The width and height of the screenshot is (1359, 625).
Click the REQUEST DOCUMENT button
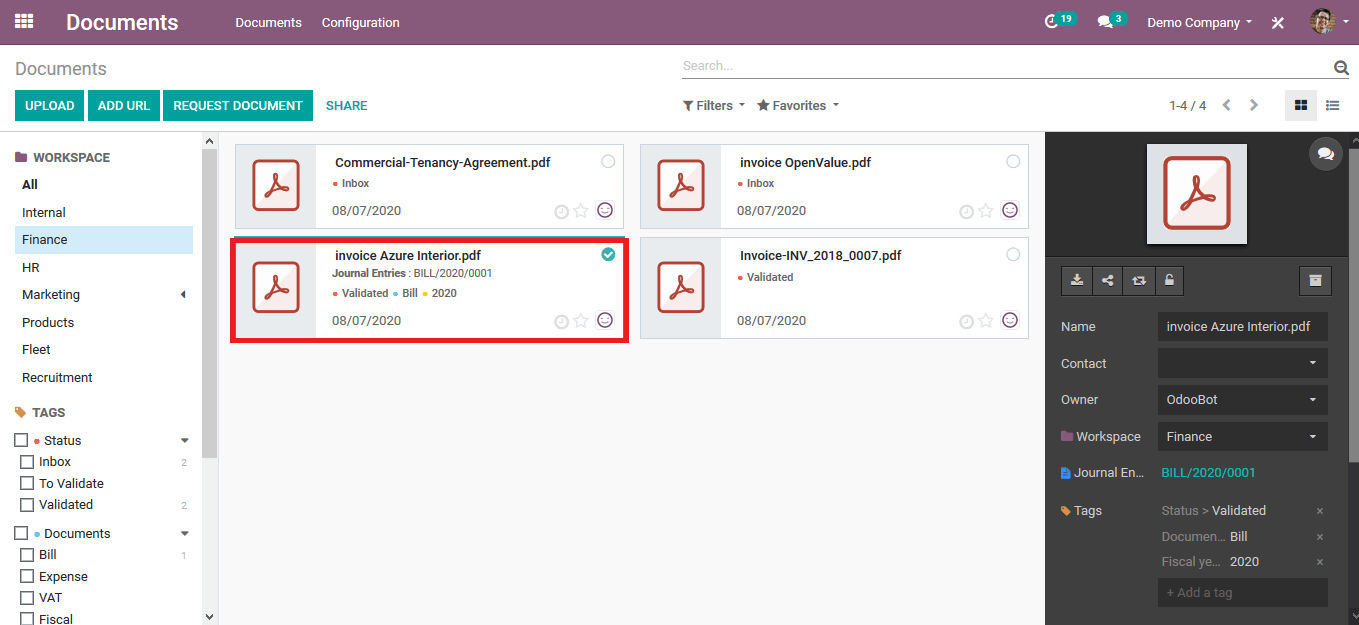click(238, 105)
